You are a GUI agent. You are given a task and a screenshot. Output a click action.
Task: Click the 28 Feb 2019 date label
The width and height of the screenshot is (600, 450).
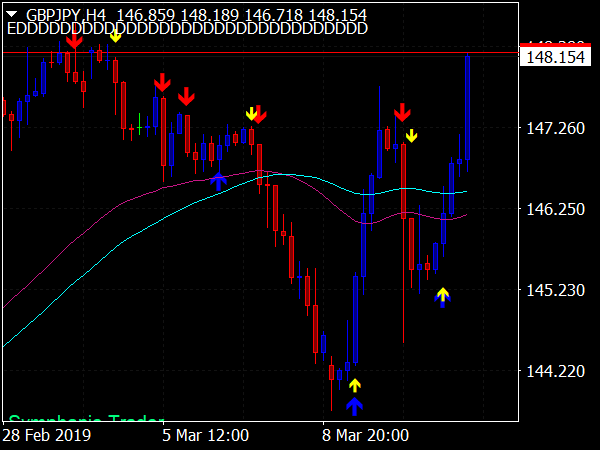tap(47, 435)
